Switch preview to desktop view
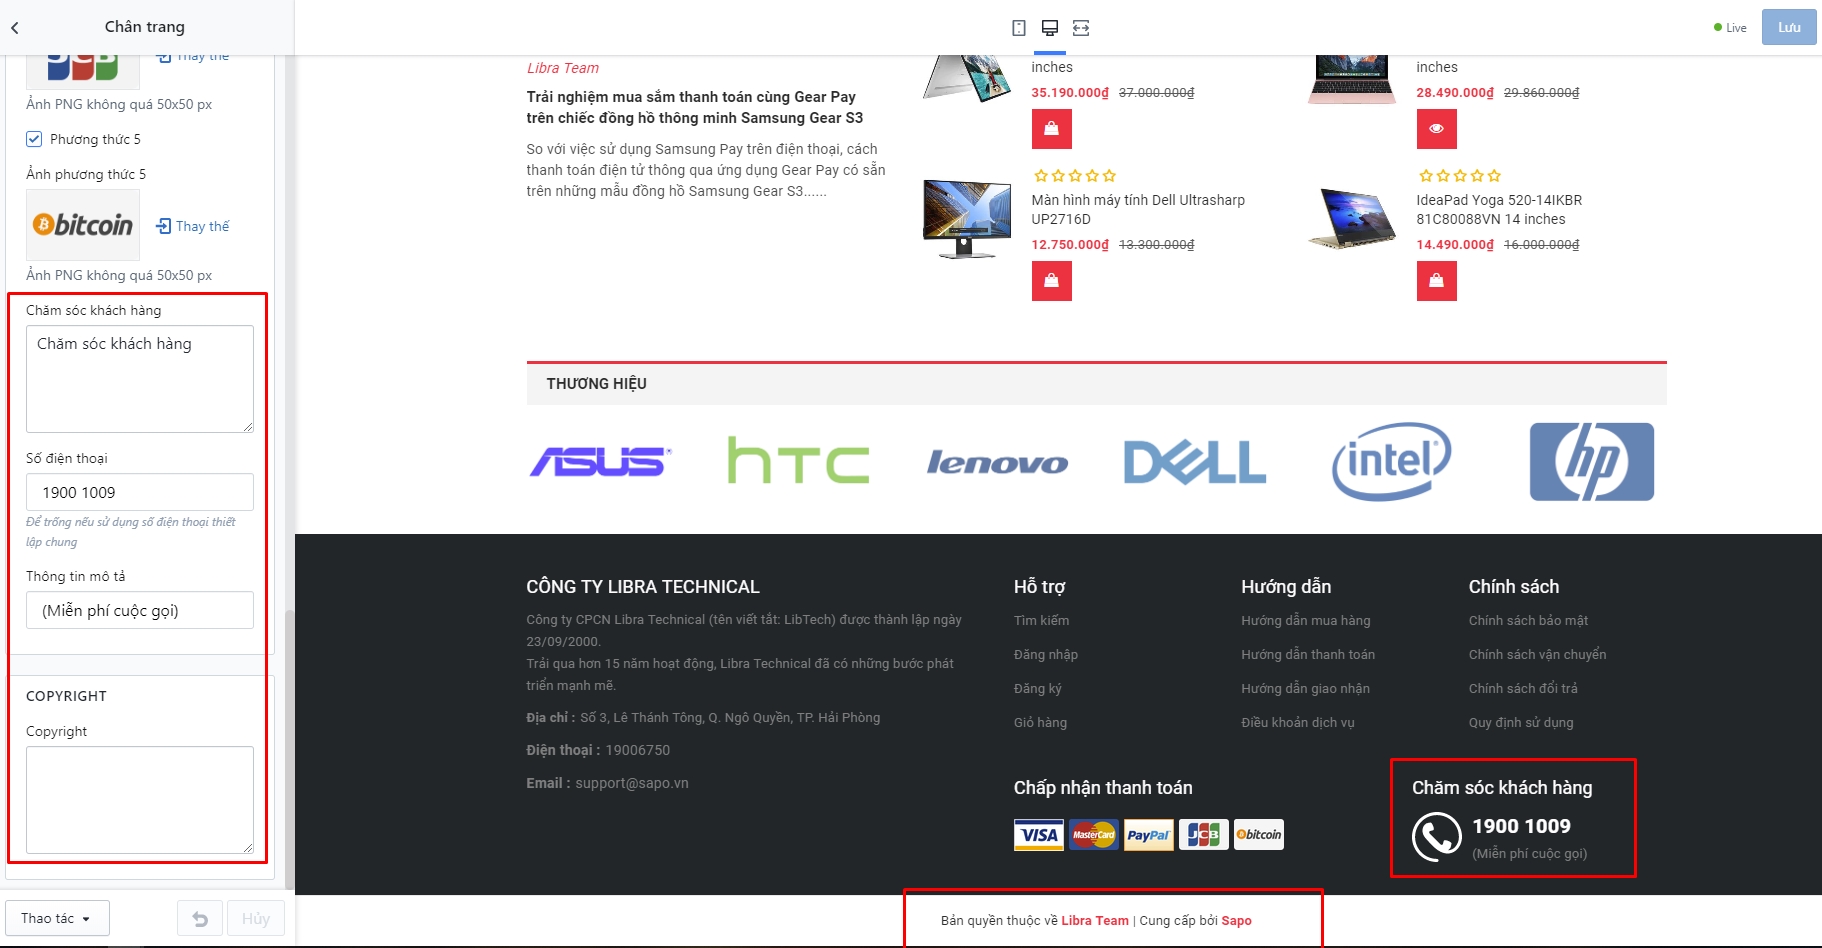1822x948 pixels. coord(1050,28)
